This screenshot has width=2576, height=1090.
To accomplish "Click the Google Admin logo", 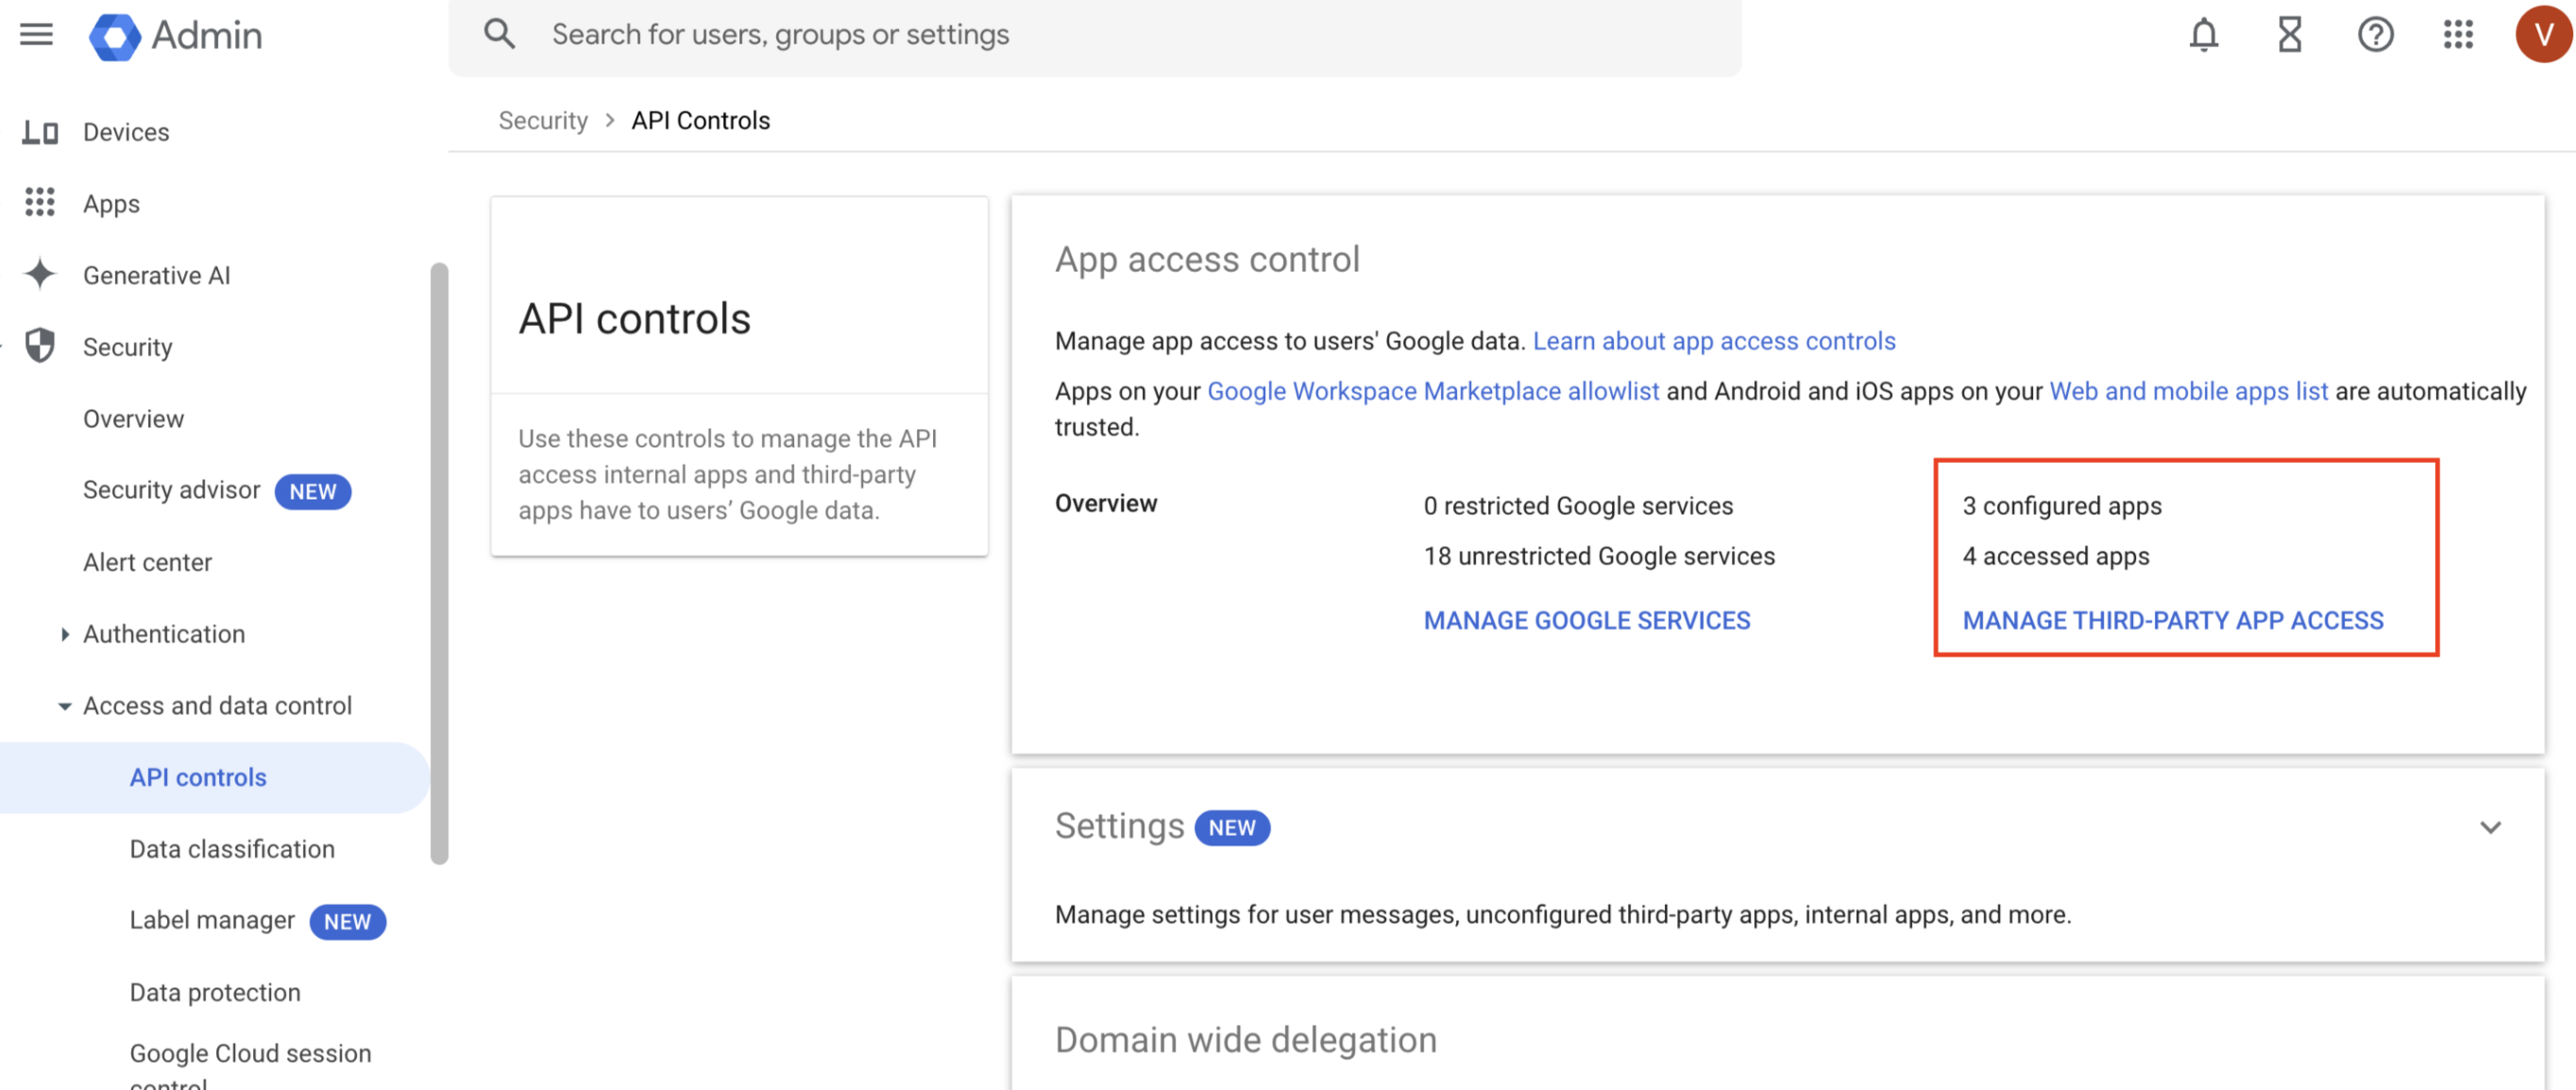I will pos(115,36).
